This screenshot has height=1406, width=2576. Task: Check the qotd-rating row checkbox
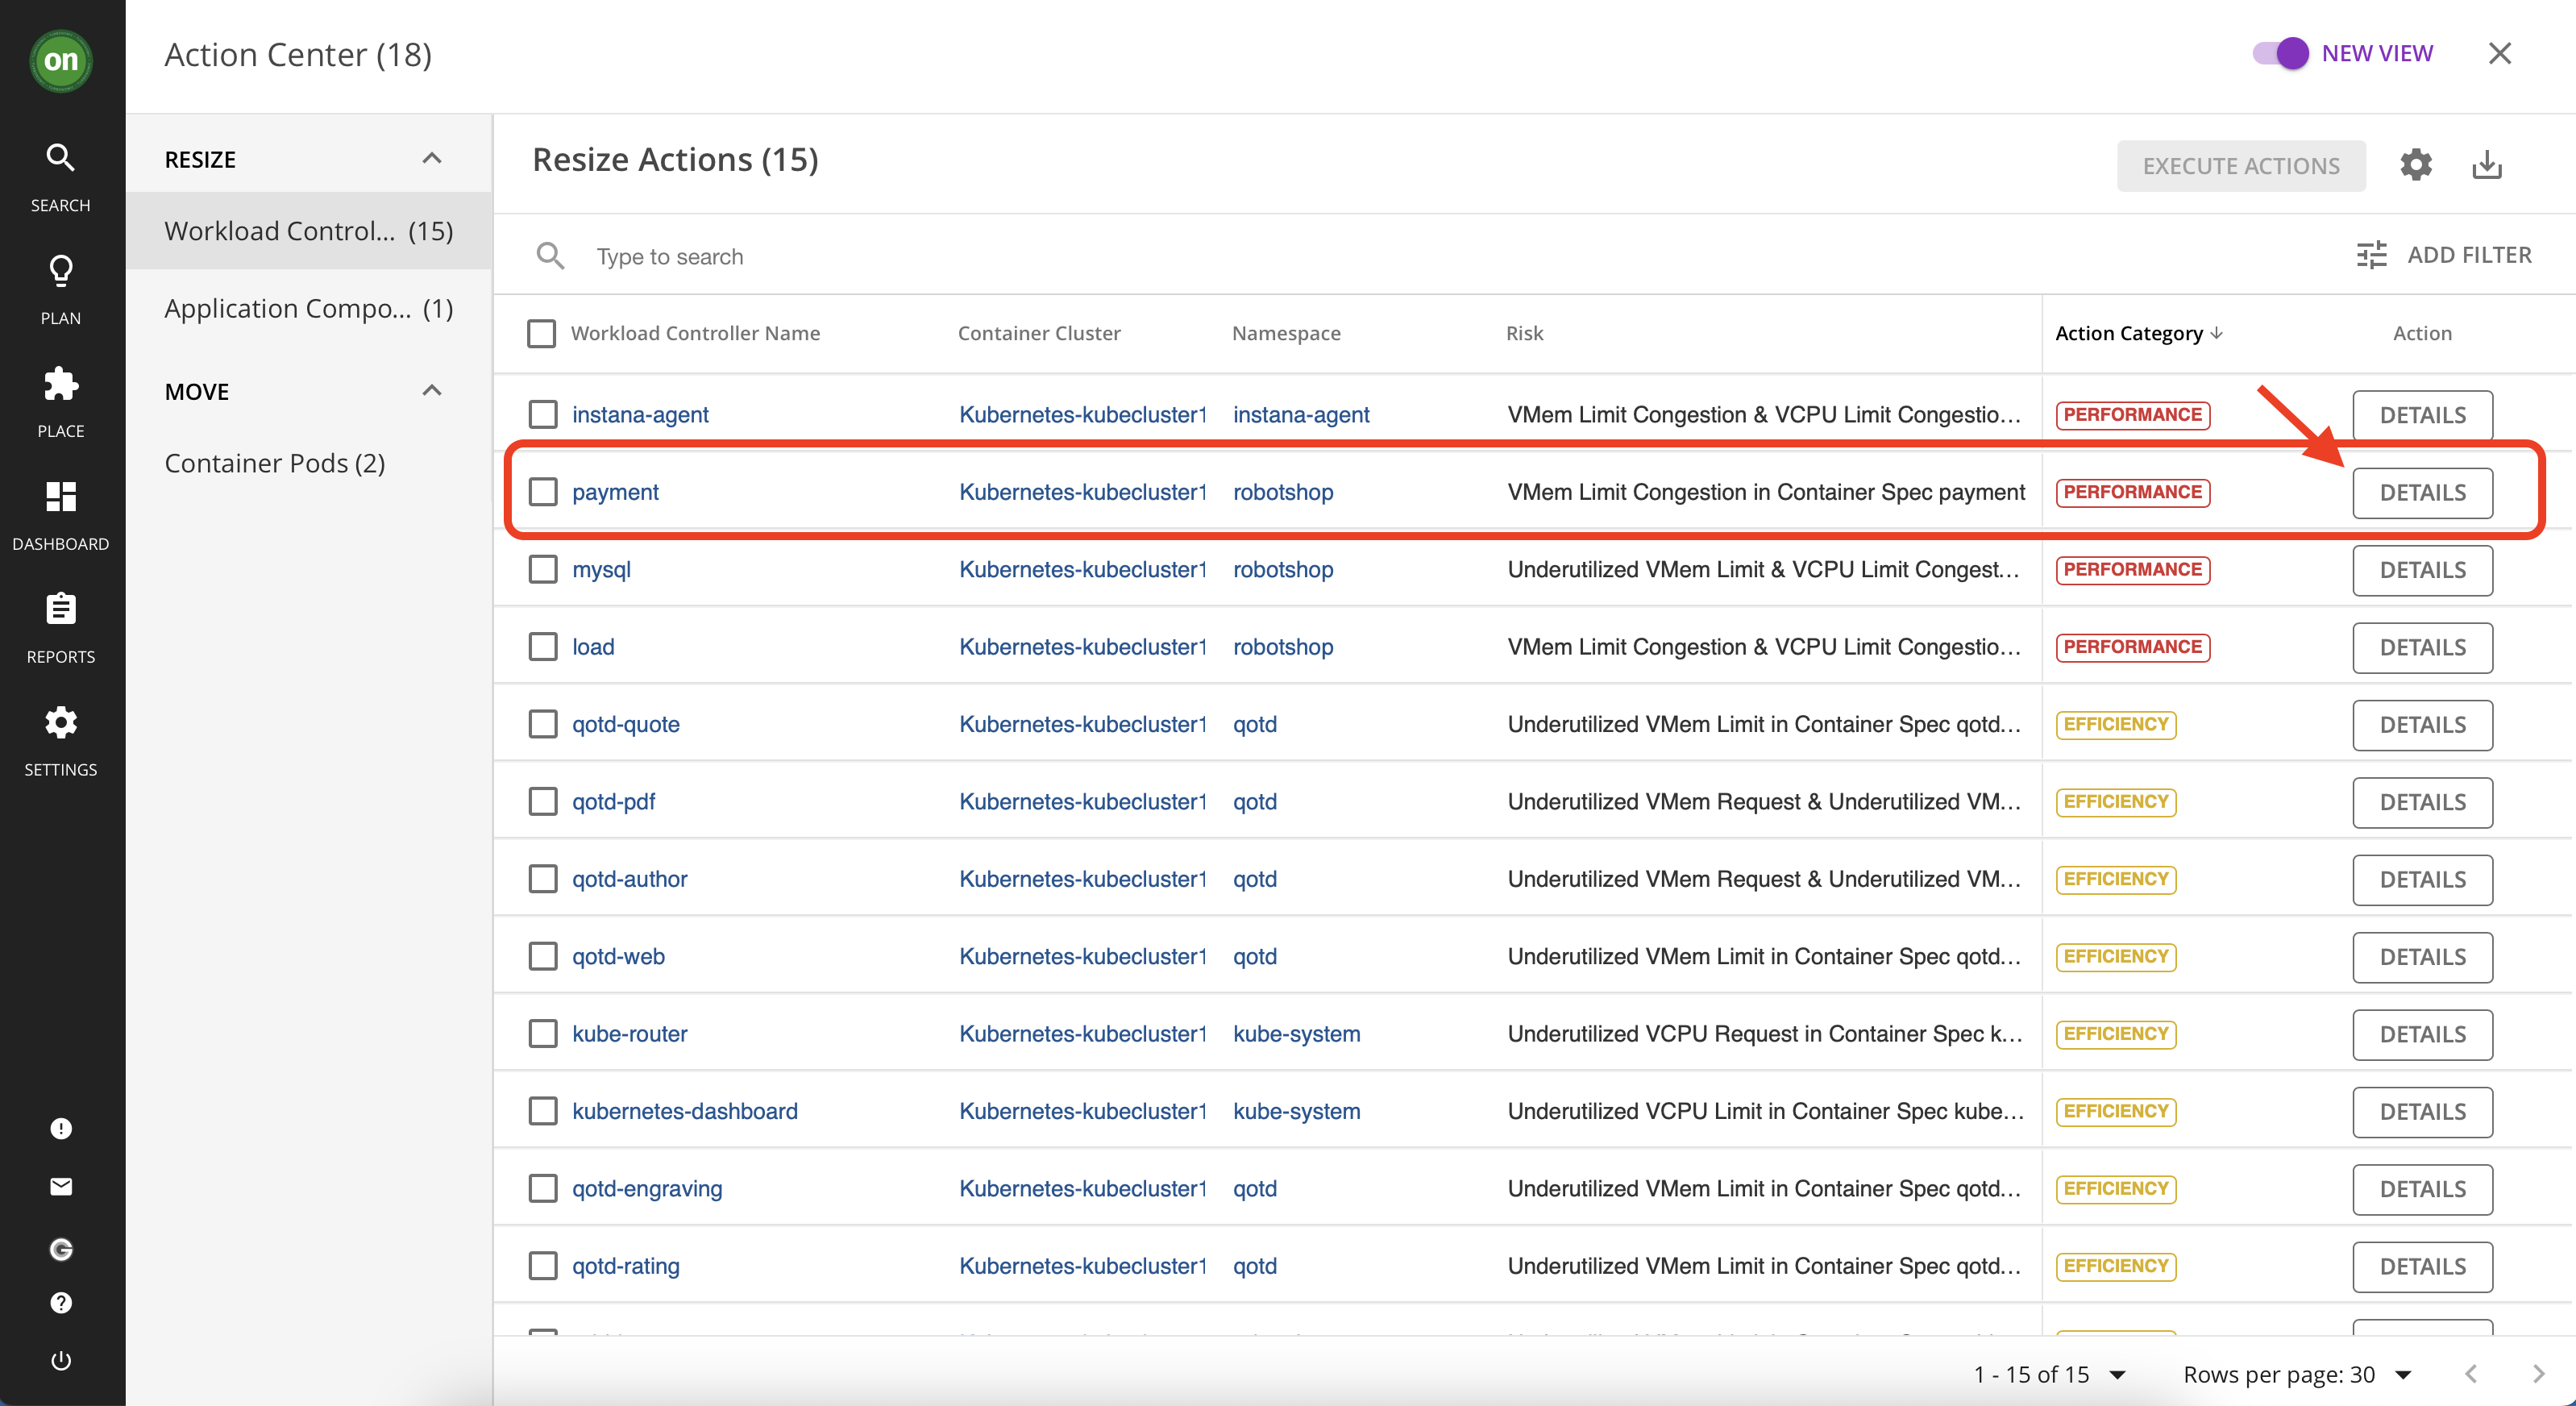(x=543, y=1266)
